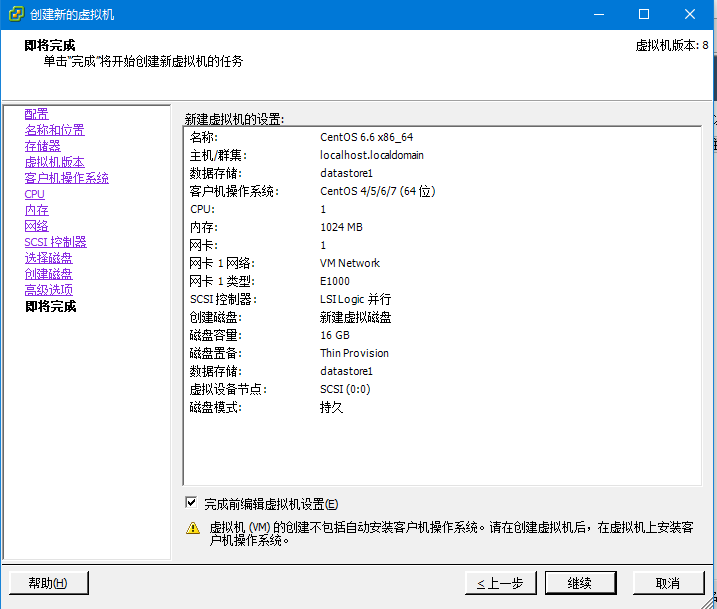Click the 网卡 1 网络: label

click(x=222, y=263)
